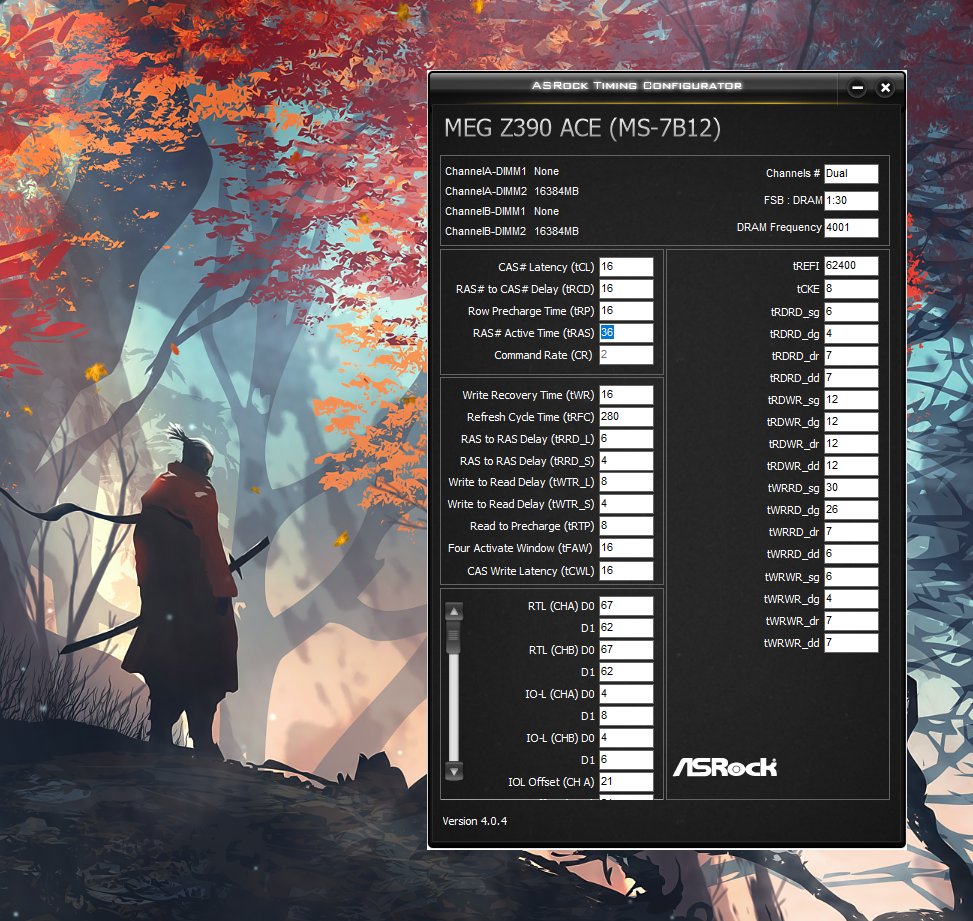
Task: Click the ChannelB-DIMM2 16384MB entry
Action: [512, 231]
